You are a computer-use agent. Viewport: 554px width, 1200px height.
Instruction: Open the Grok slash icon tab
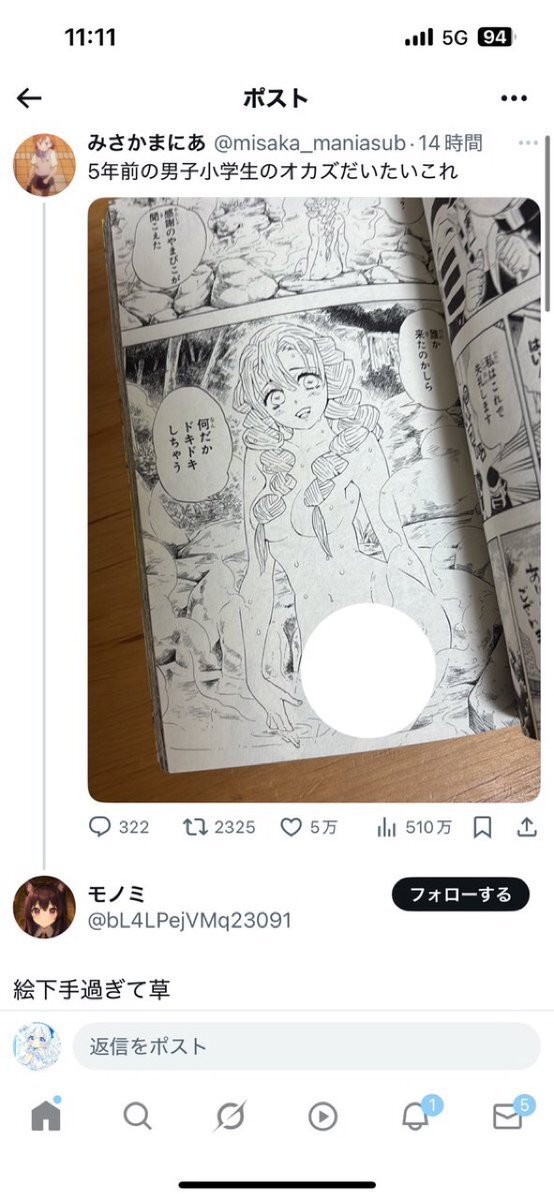tap(230, 1116)
